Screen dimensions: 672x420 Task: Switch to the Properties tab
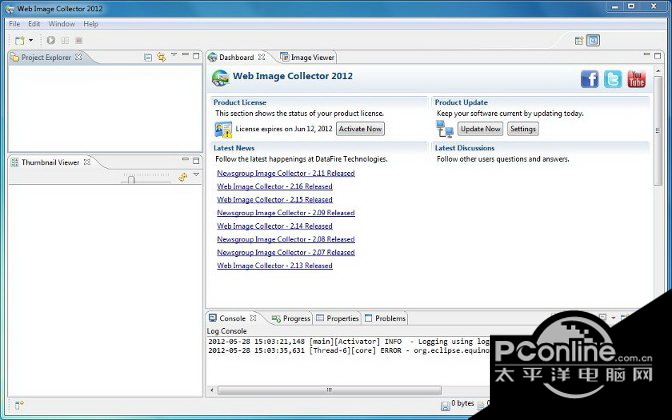338,318
